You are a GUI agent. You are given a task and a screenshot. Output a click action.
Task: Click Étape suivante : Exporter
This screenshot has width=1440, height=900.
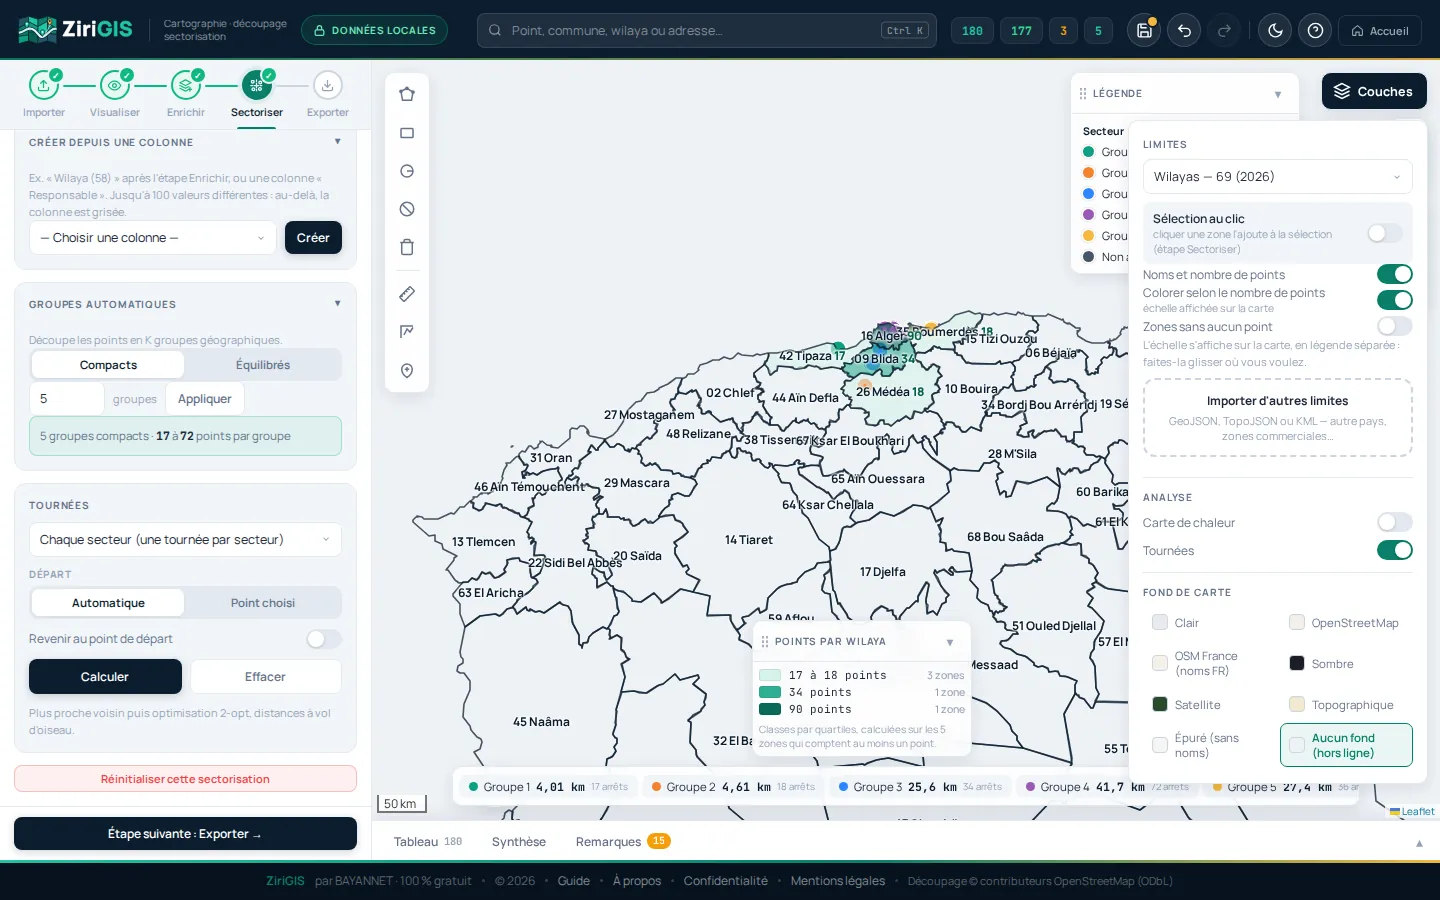tap(185, 834)
